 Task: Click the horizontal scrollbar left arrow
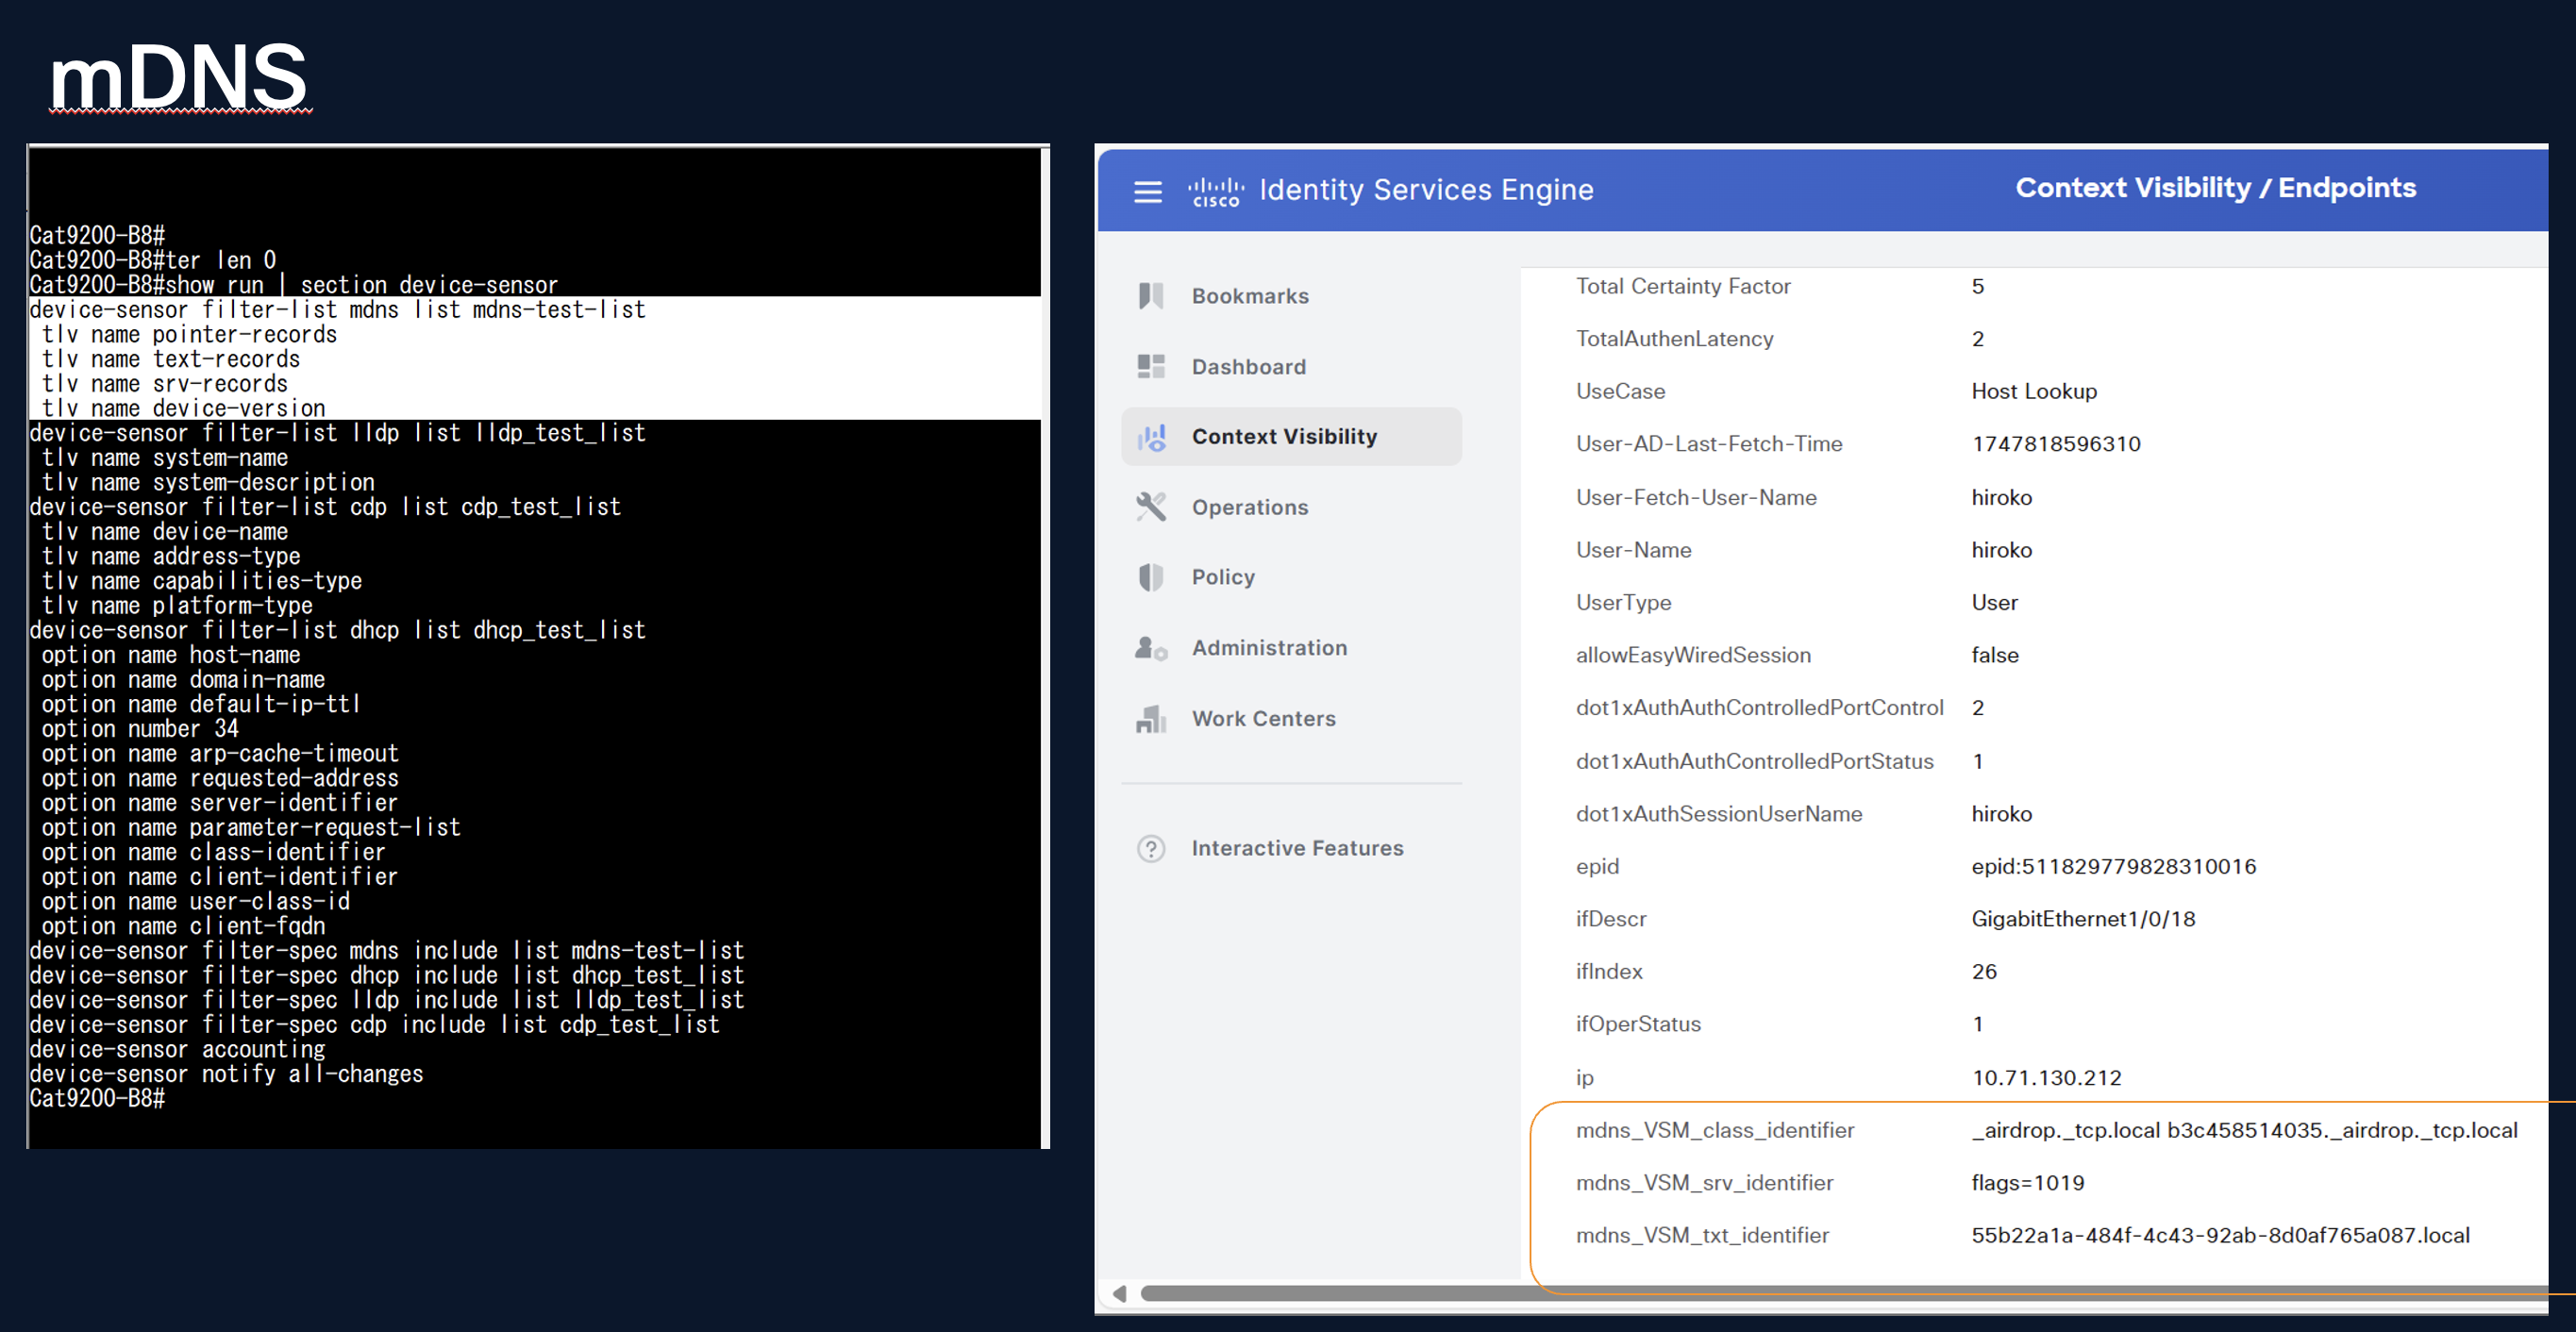point(1120,1293)
